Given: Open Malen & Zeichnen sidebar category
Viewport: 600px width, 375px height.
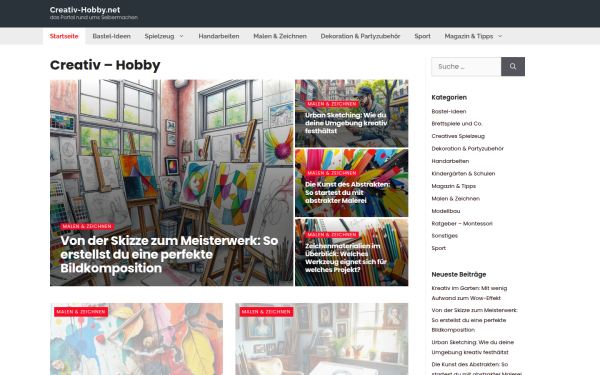Looking at the screenshot, I should point(455,199).
